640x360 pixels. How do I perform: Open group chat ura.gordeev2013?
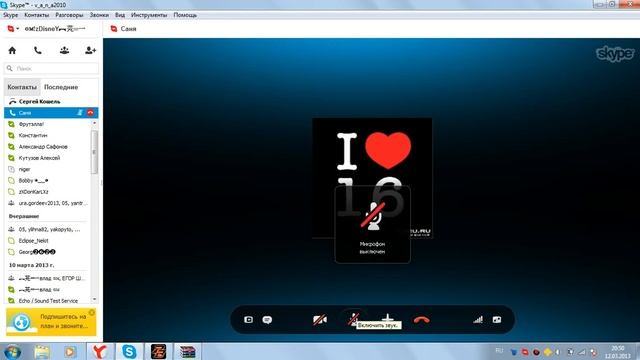coord(48,203)
